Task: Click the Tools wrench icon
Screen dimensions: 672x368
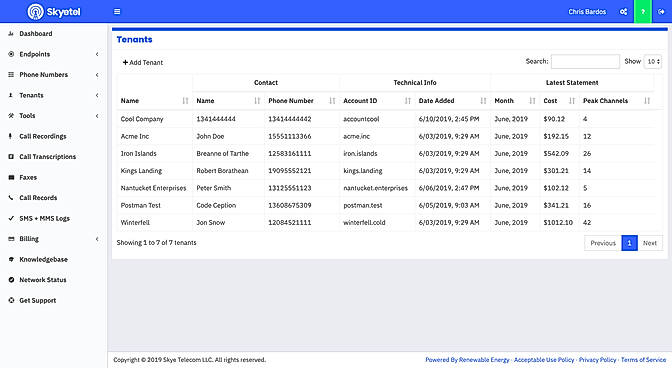Action: click(11, 116)
